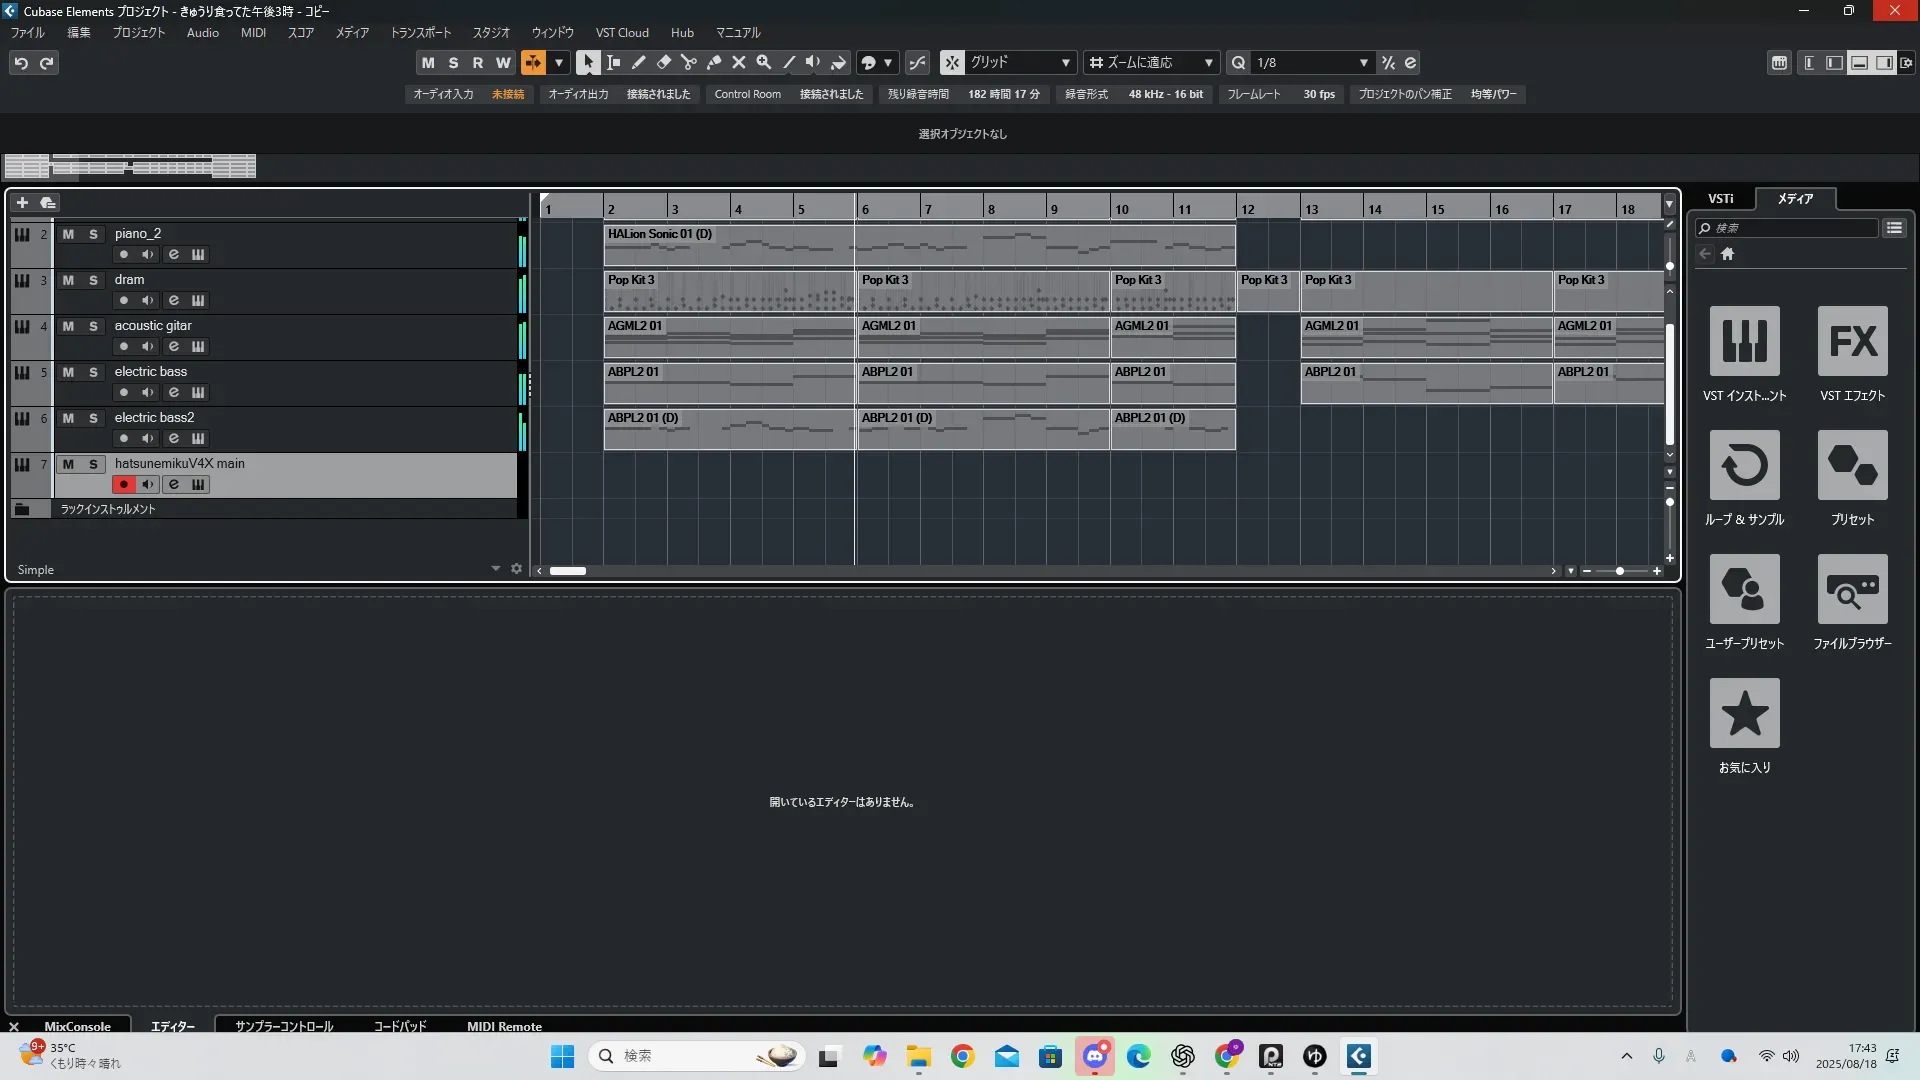Image resolution: width=1920 pixels, height=1080 pixels.
Task: Open the Loops & Samples tile
Action: tap(1744, 465)
